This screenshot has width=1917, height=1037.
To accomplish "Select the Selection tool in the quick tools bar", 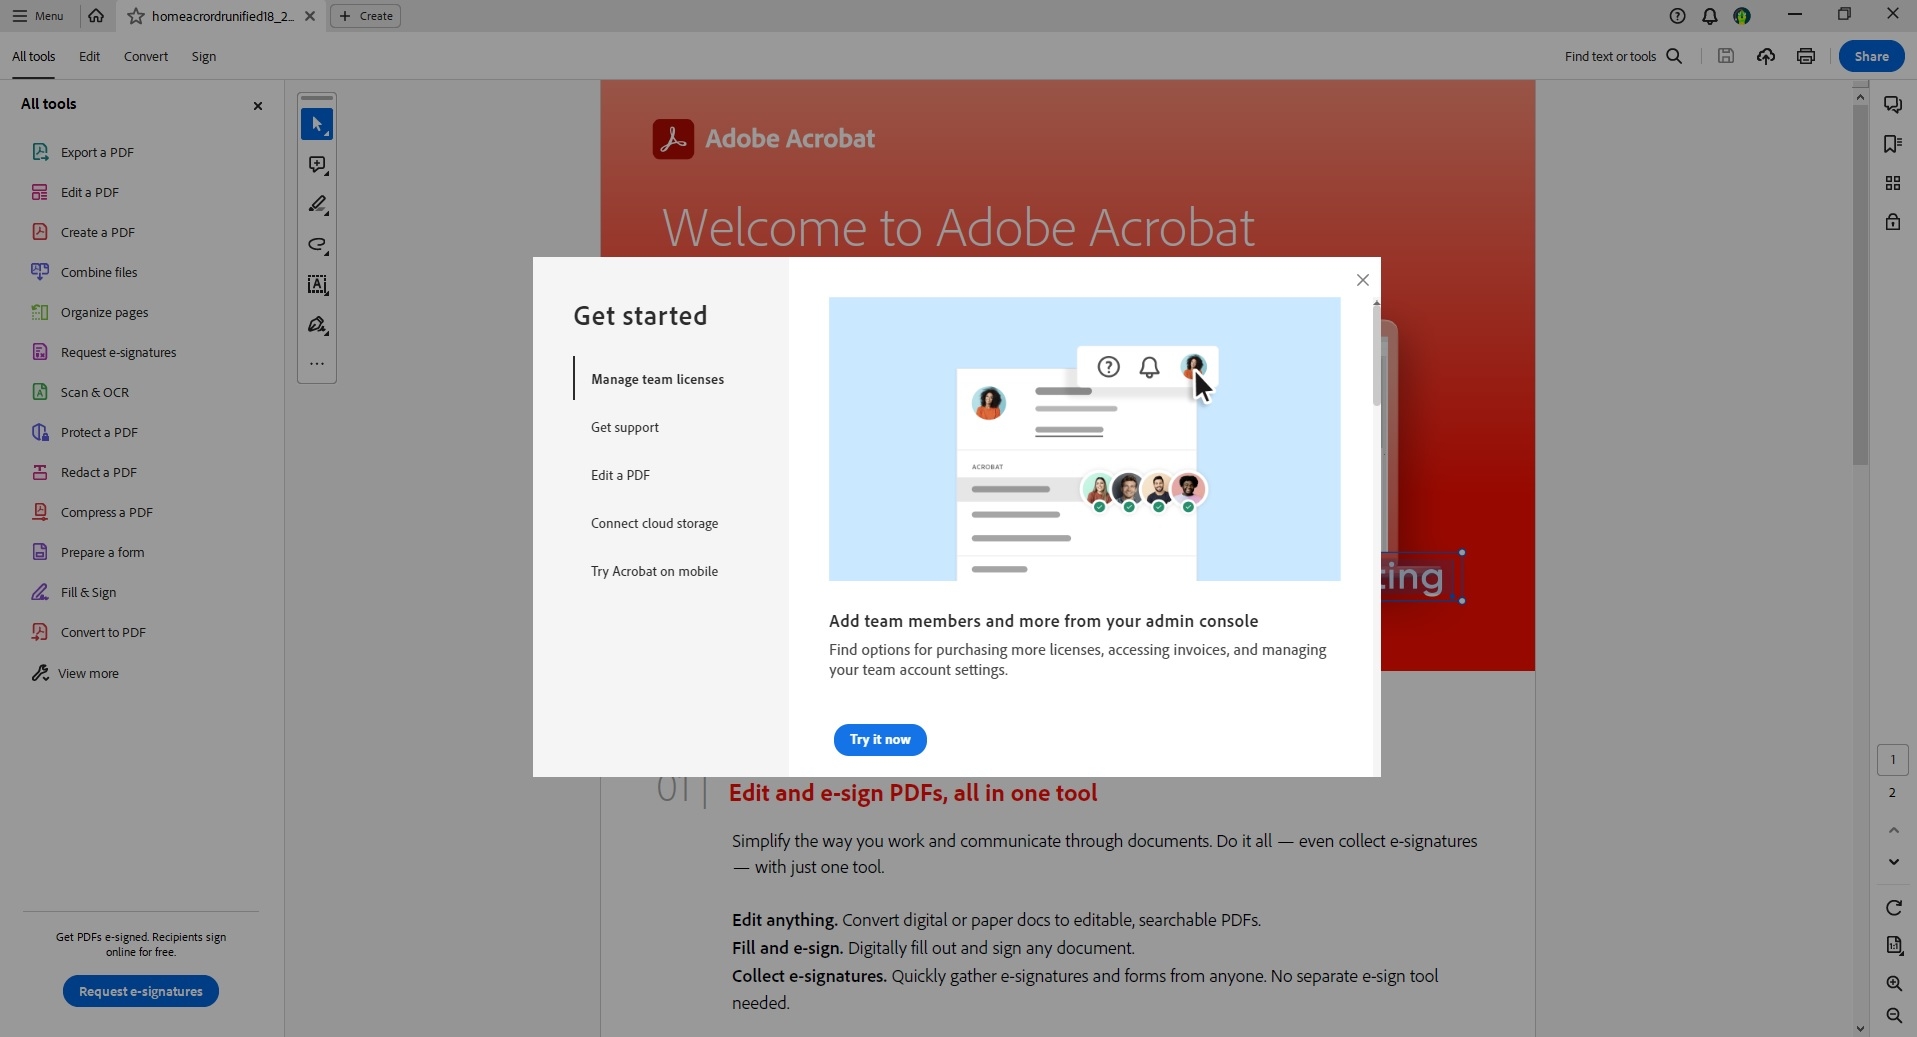I will (x=317, y=124).
